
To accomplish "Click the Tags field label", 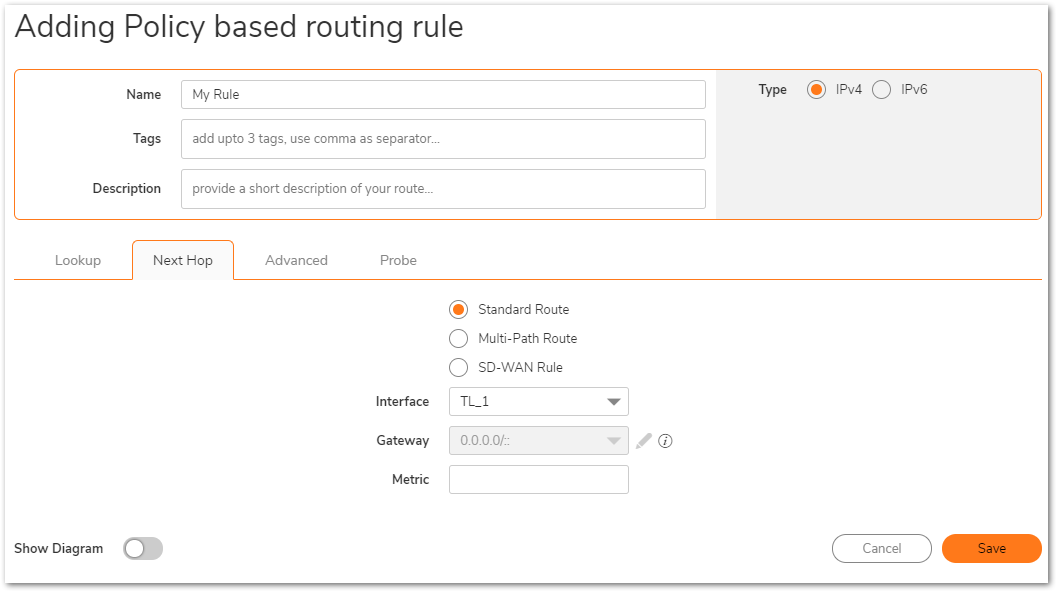I will tap(147, 139).
